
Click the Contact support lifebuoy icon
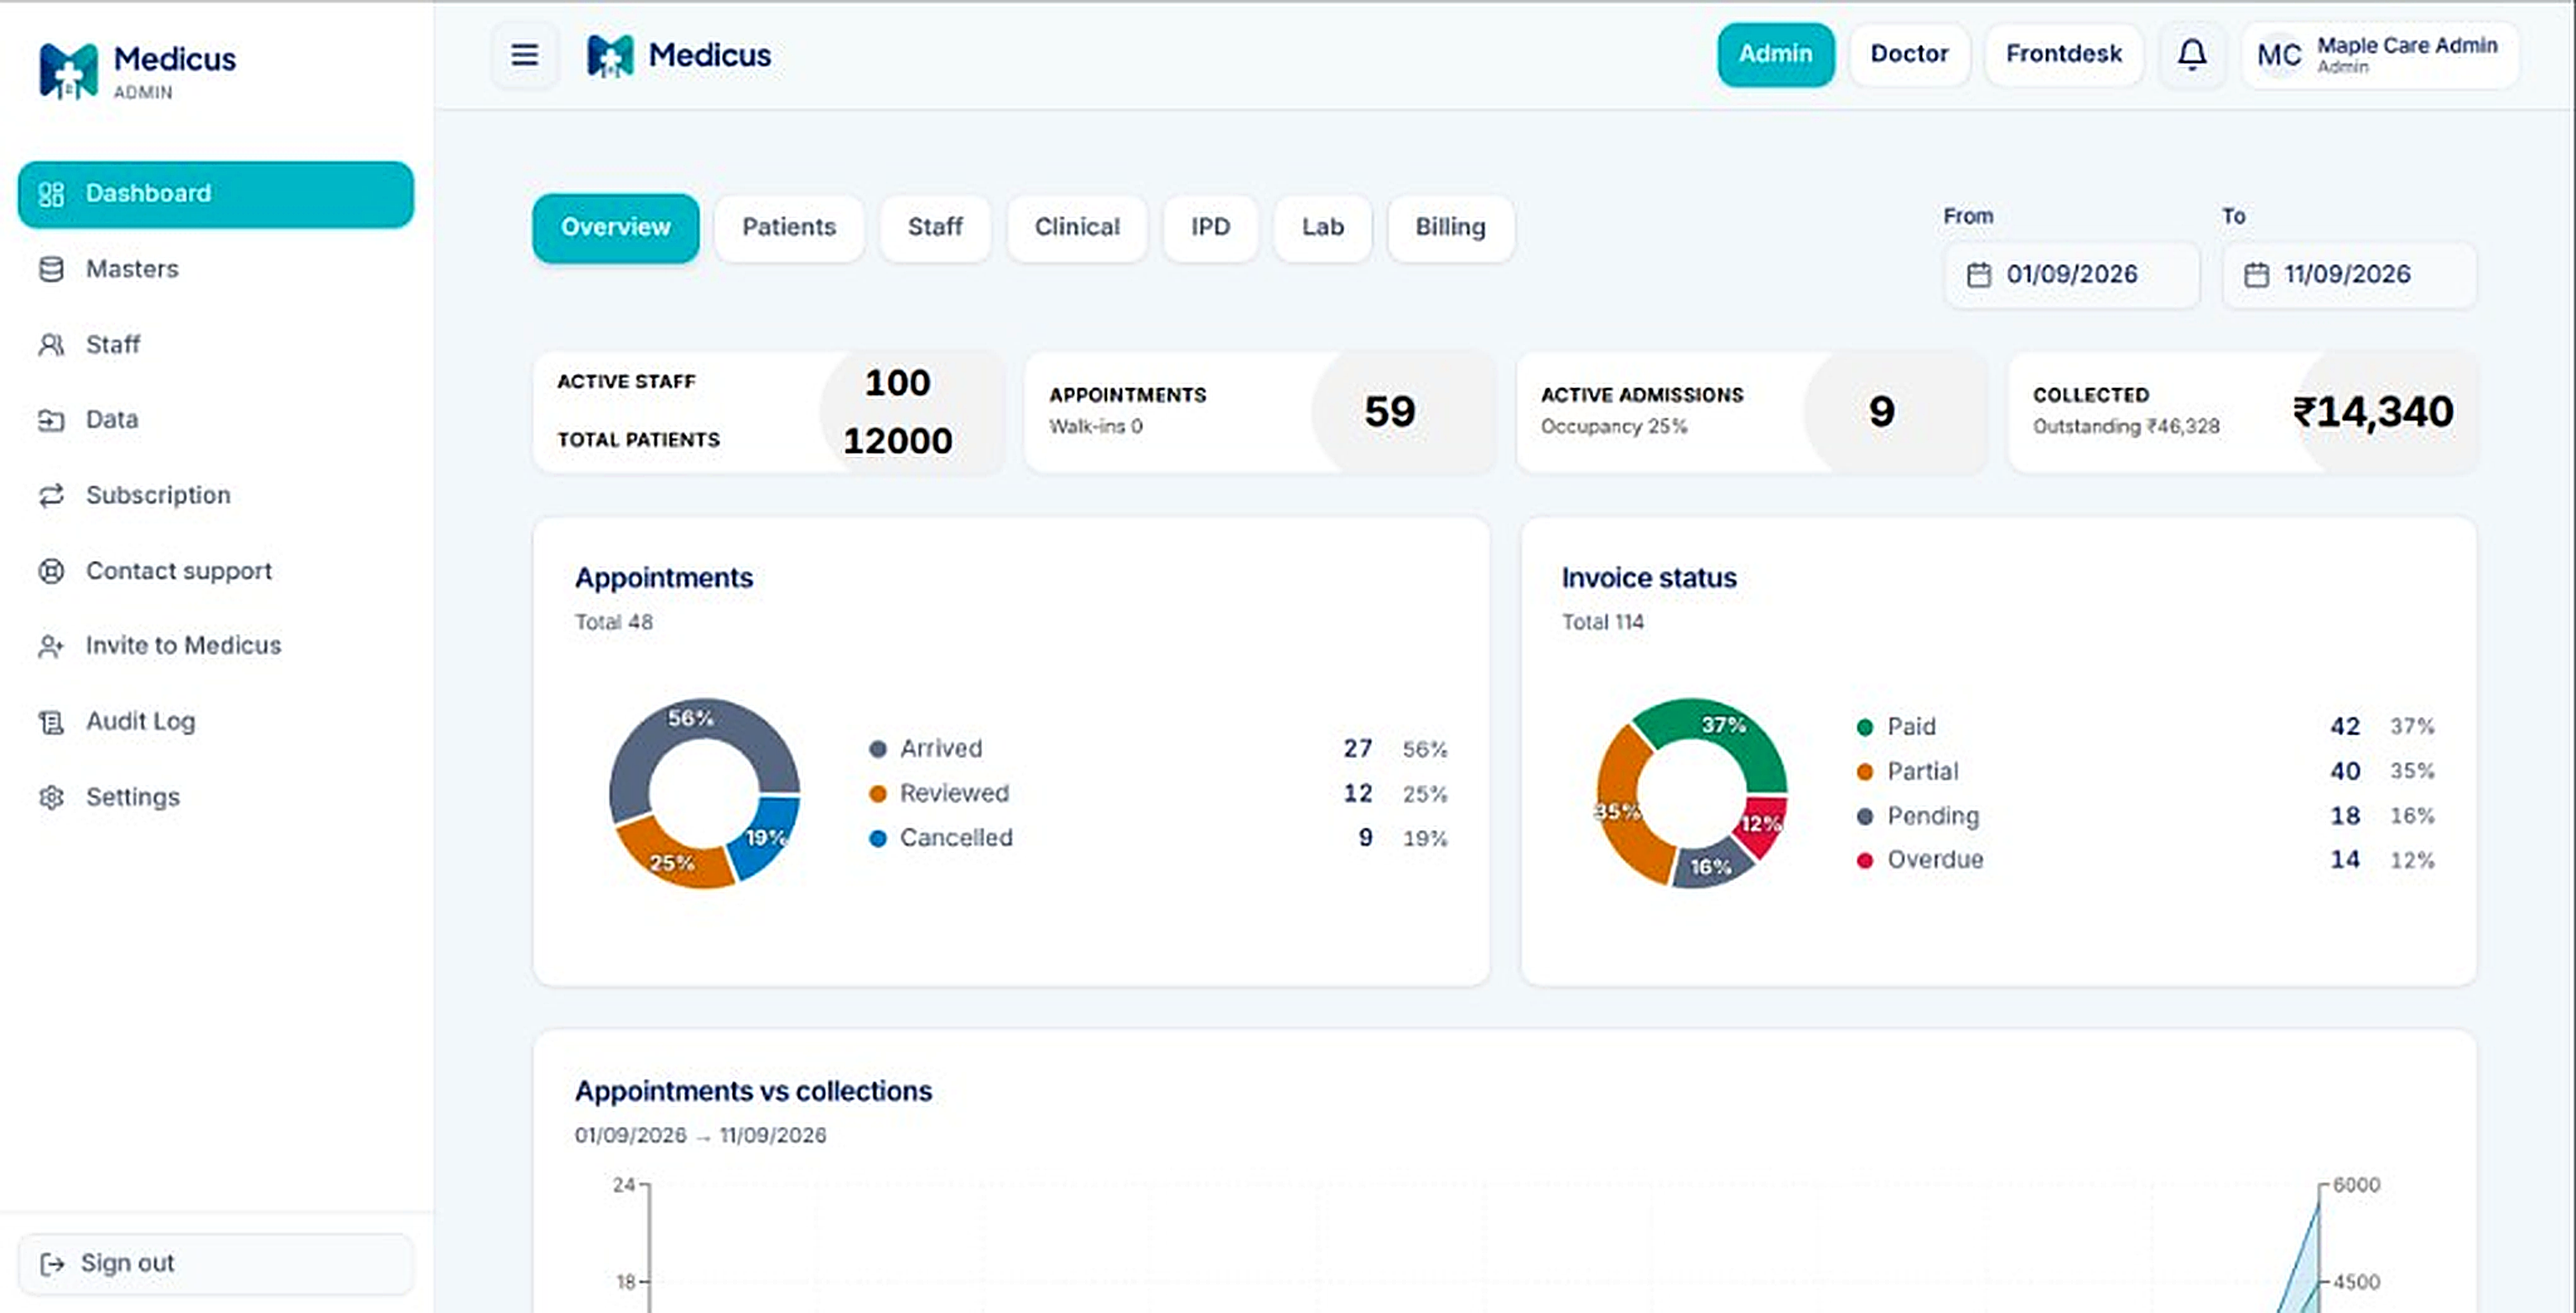[51, 571]
